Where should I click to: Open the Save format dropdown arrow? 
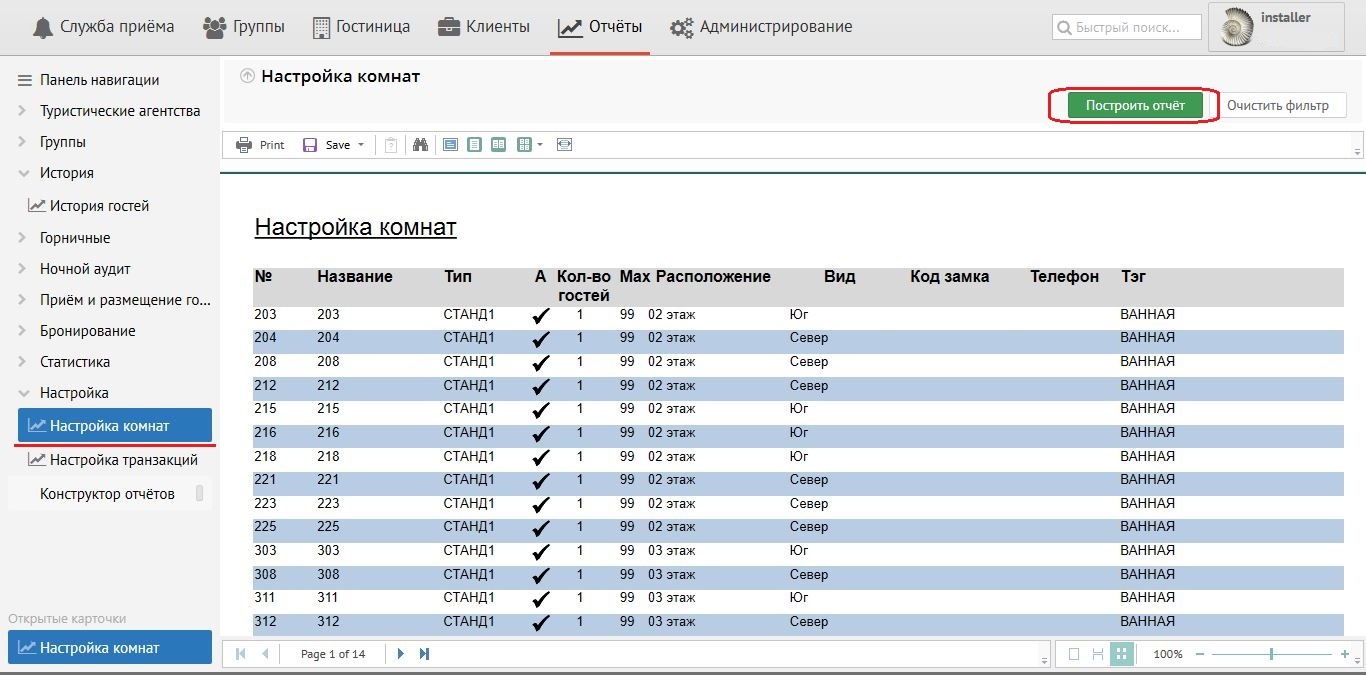tap(361, 145)
